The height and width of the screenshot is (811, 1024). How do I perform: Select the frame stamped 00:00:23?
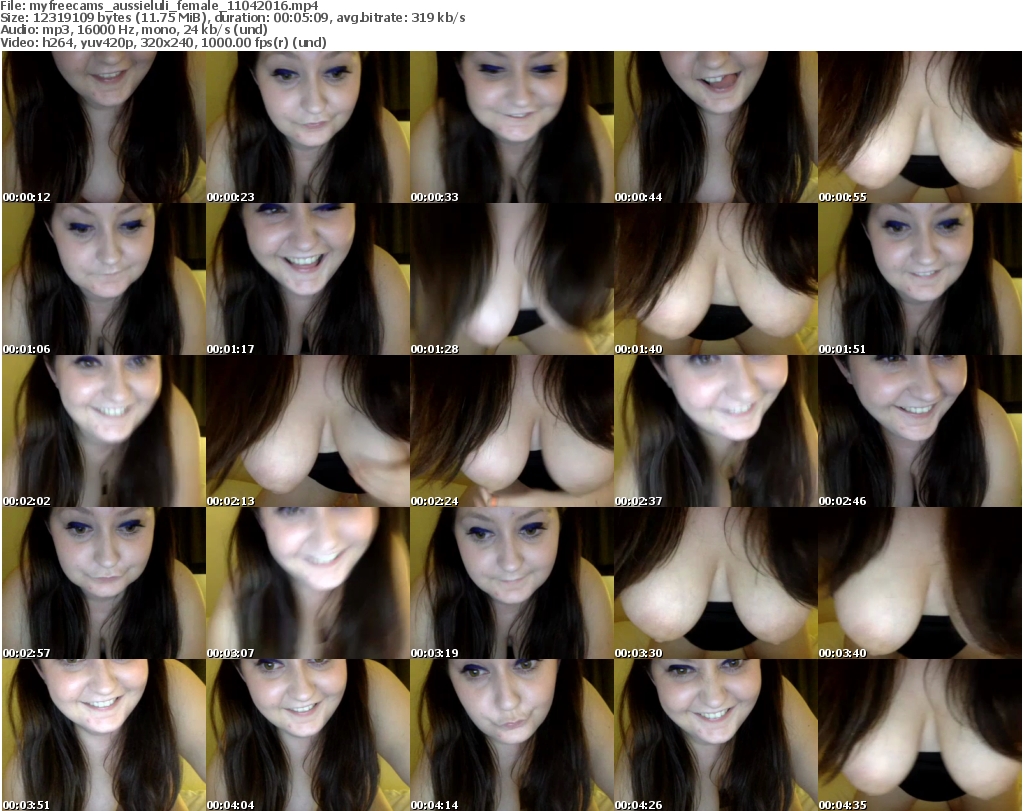click(x=308, y=127)
